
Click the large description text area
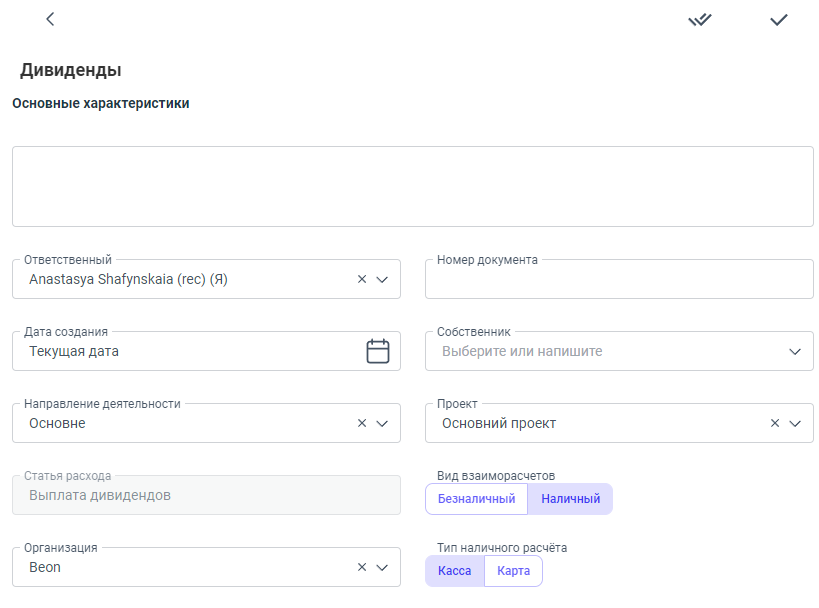(x=412, y=187)
